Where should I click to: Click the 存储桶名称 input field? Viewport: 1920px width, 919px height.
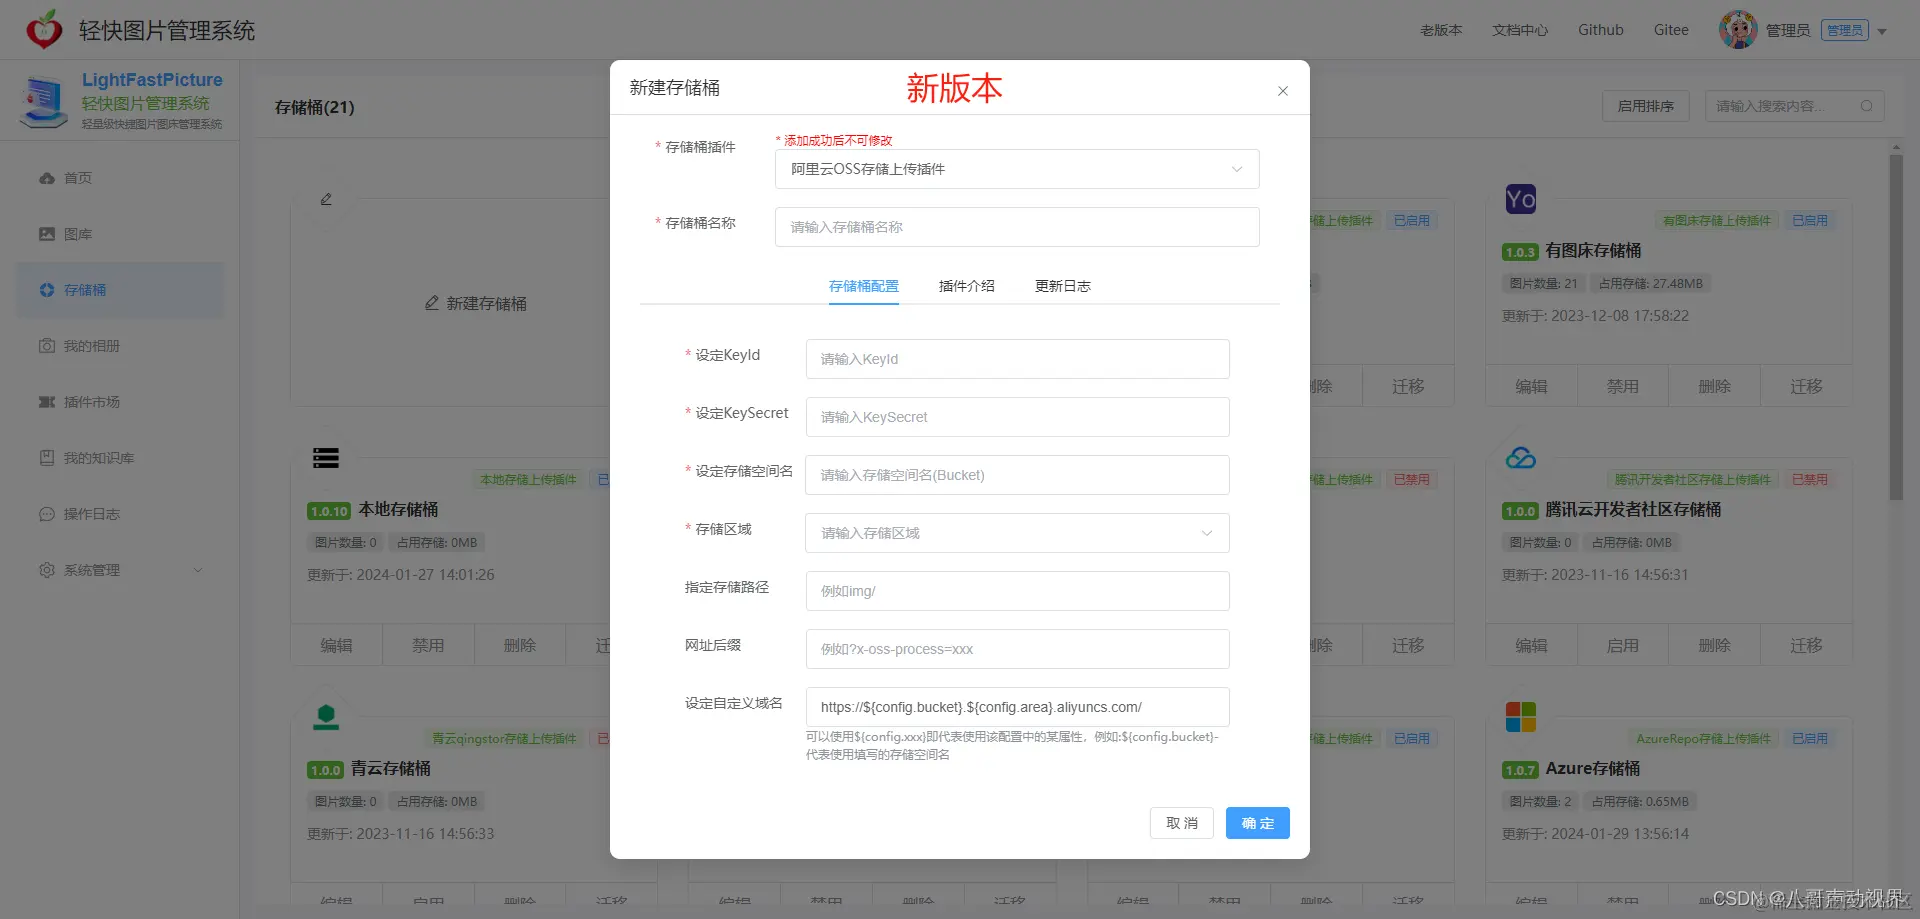pyautogui.click(x=1016, y=227)
